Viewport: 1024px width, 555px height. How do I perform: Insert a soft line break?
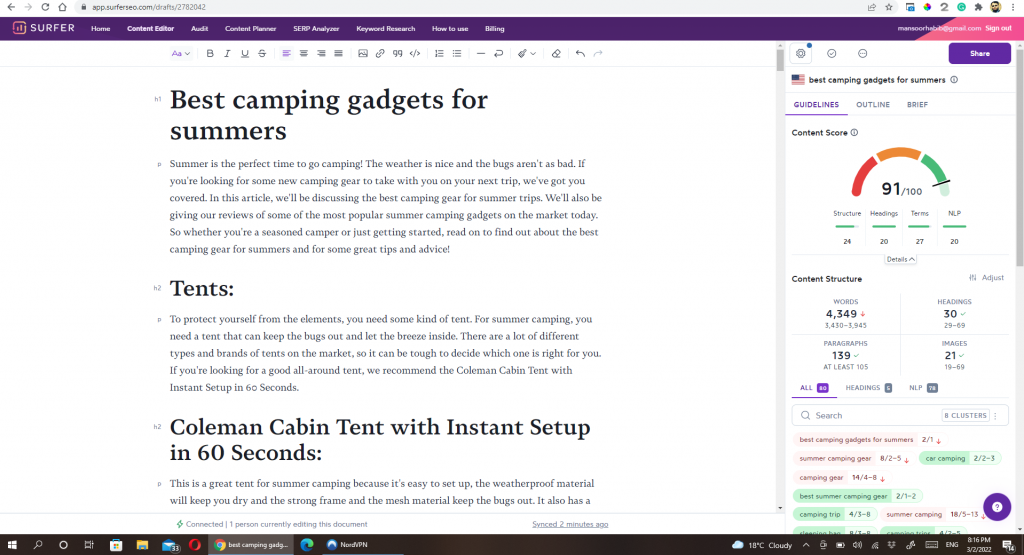[498, 54]
